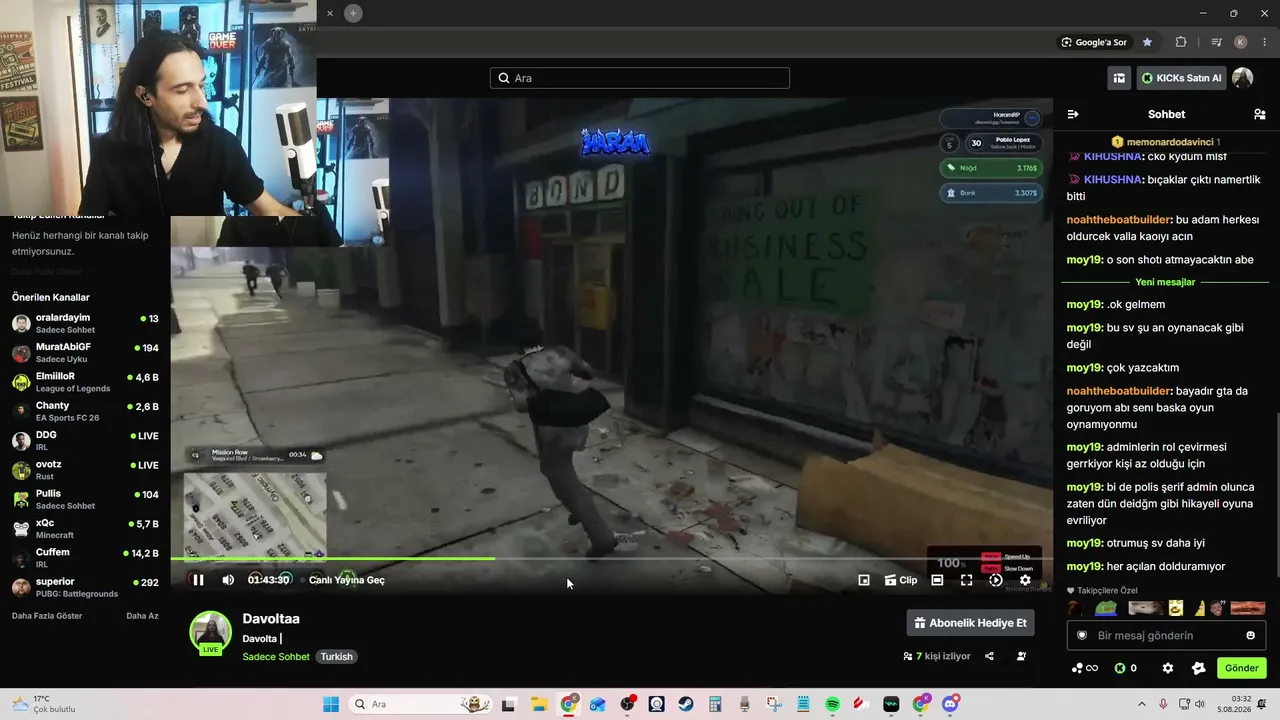The height and width of the screenshot is (720, 1280).
Task: Open mini player picture-in-picture icon
Action: (x=864, y=580)
